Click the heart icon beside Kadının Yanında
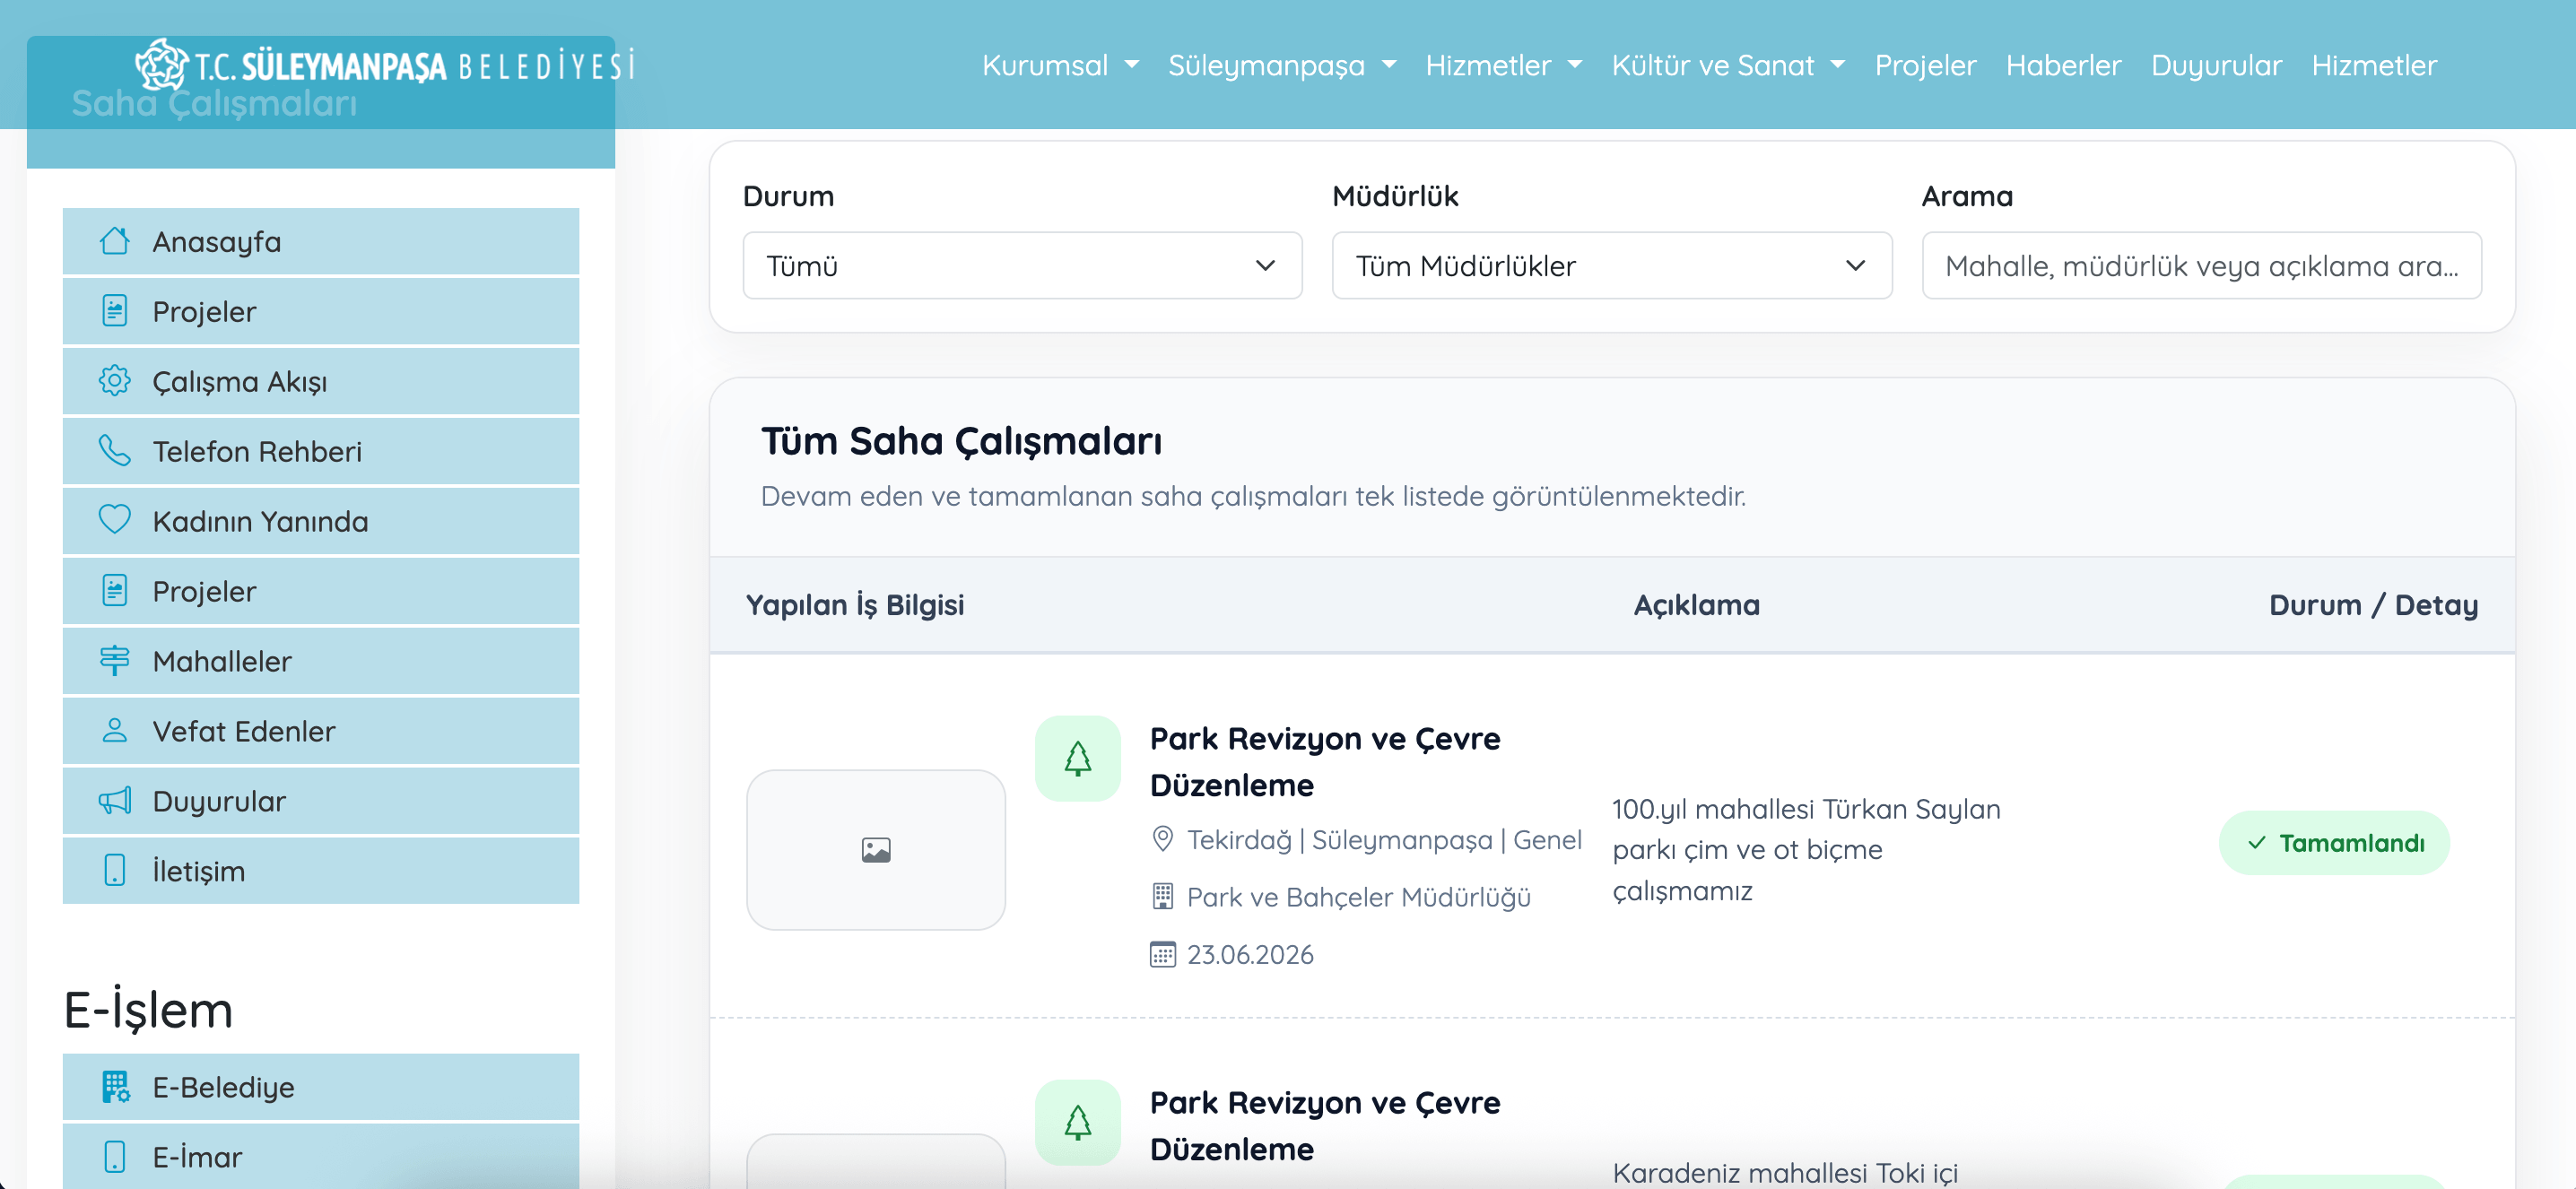Viewport: 2576px width, 1189px height. (x=115, y=520)
